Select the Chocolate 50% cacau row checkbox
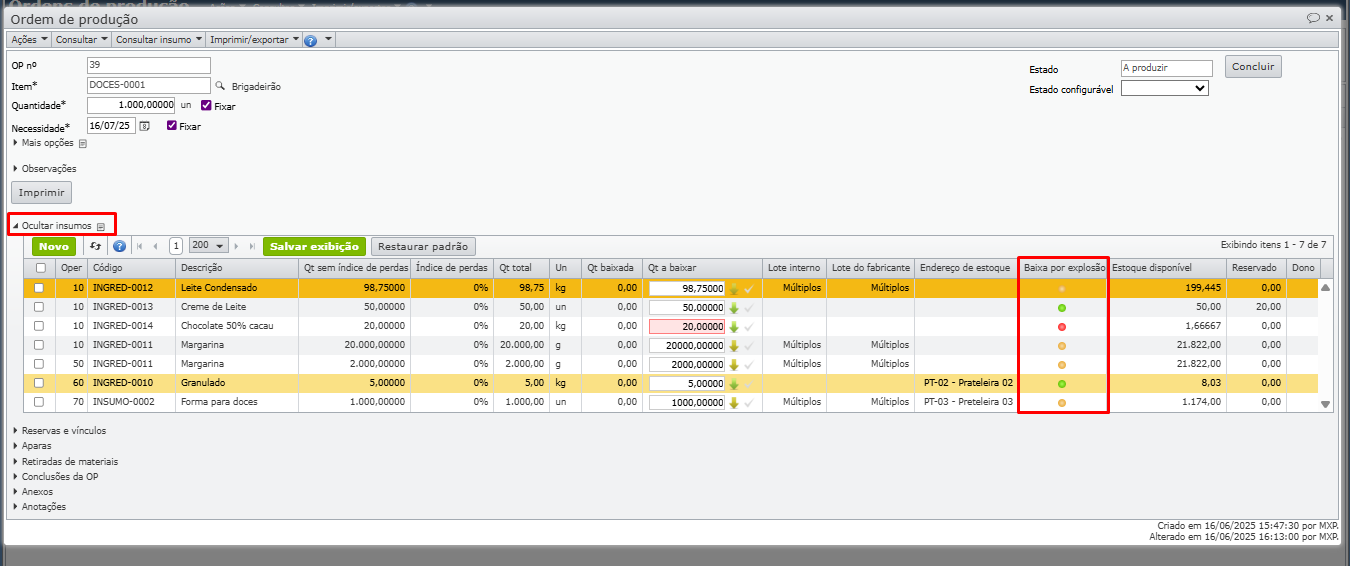This screenshot has width=1350, height=566. point(39,326)
